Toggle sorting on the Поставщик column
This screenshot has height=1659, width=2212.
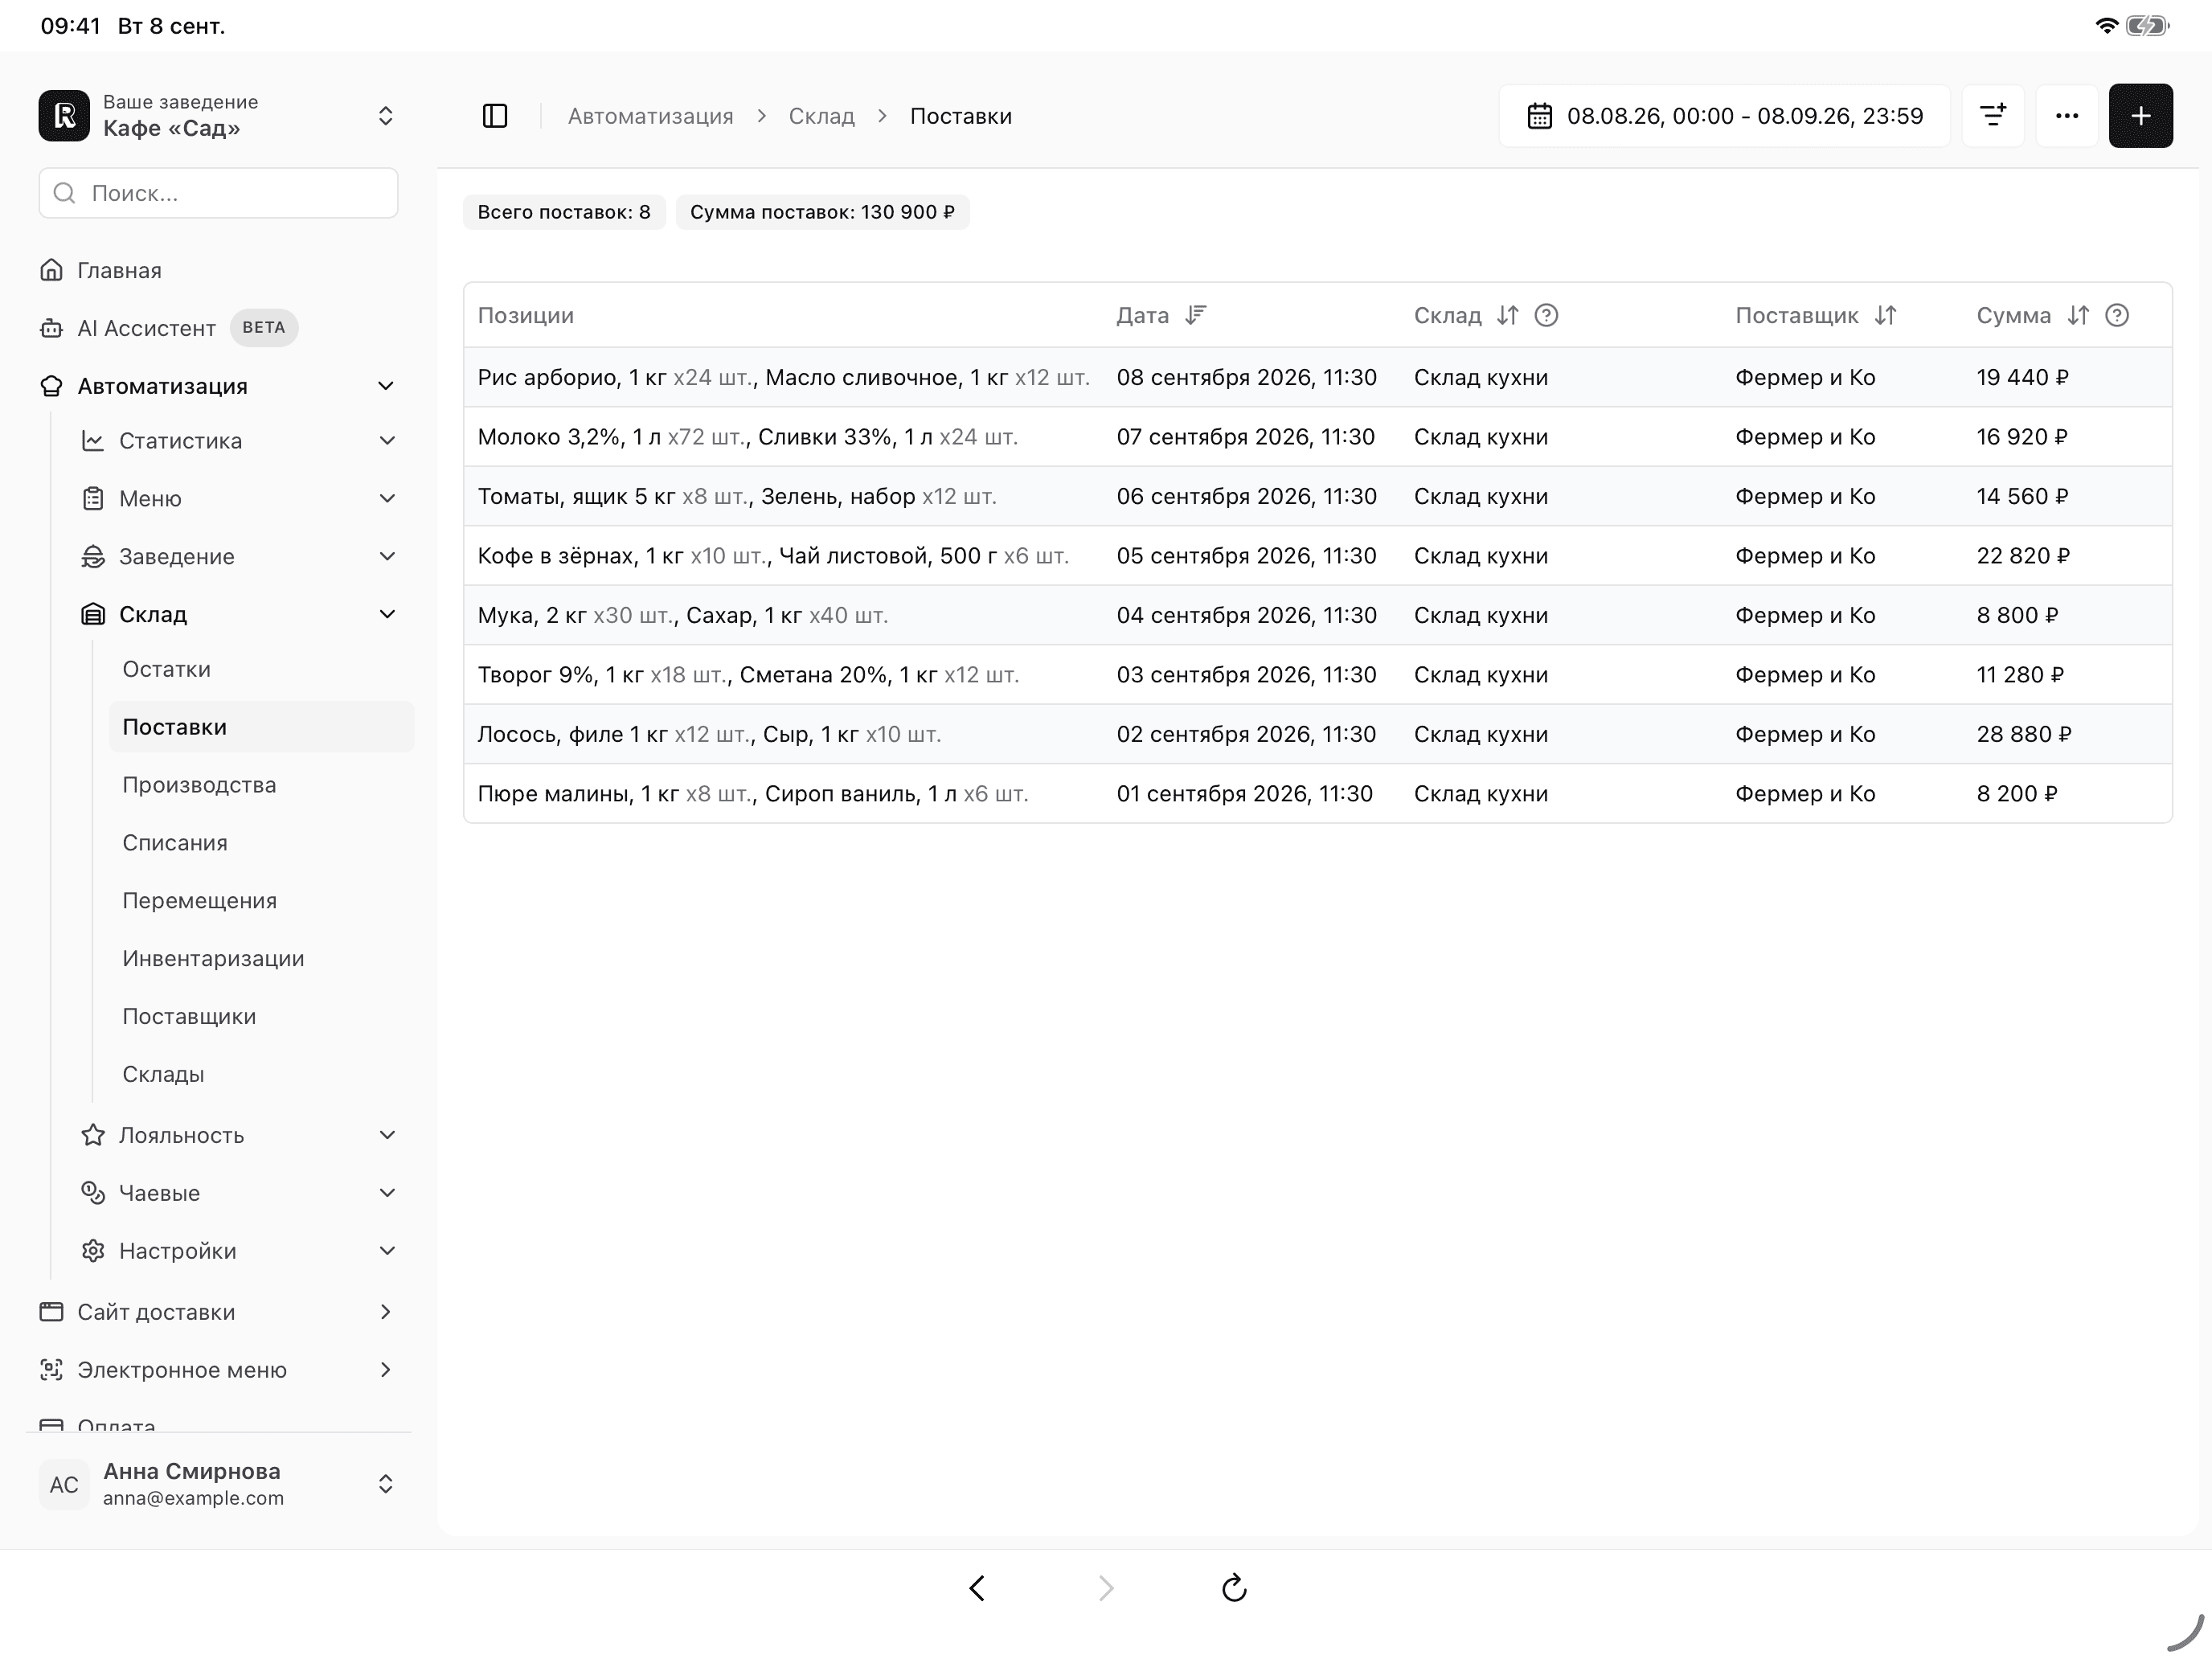[1885, 316]
